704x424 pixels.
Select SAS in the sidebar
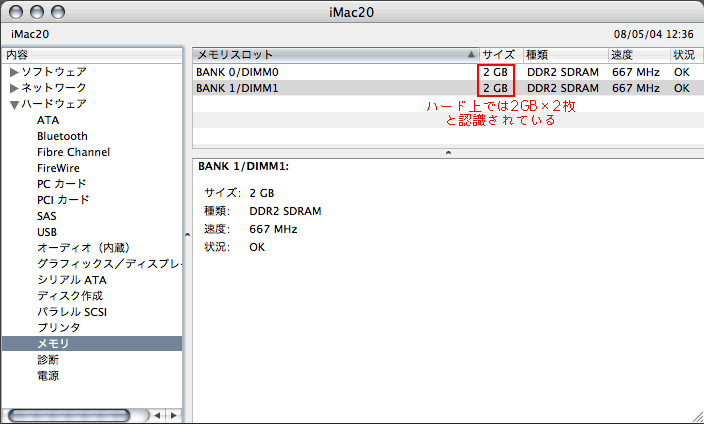click(47, 216)
